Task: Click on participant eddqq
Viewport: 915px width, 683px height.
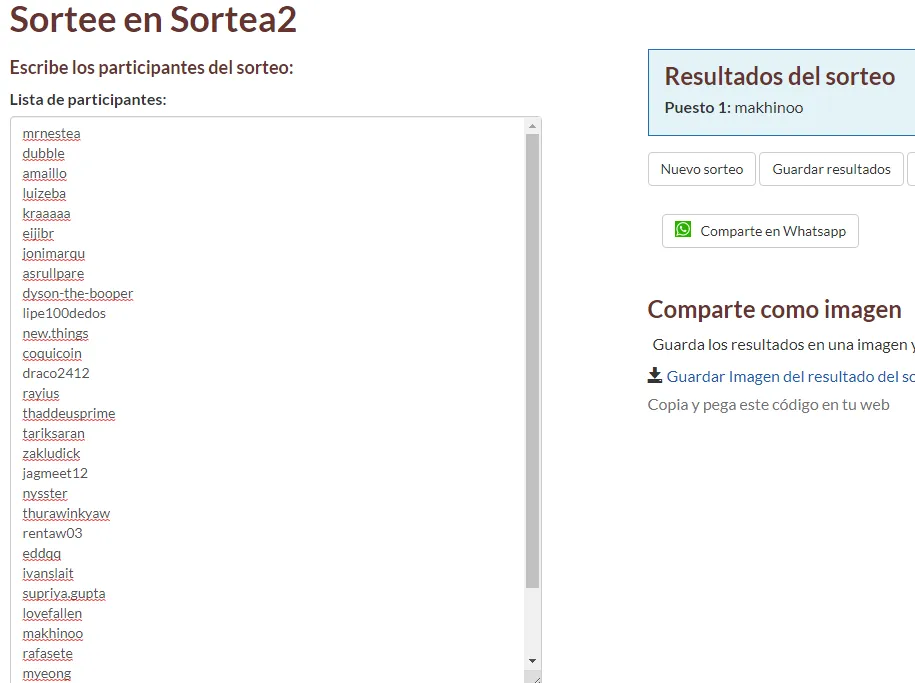Action: pos(42,553)
